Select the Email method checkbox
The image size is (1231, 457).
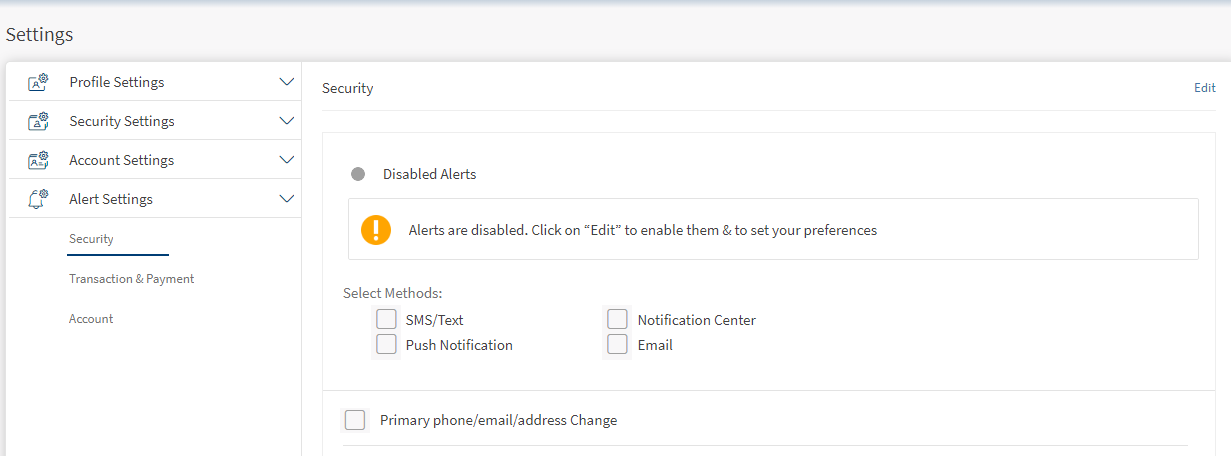[x=618, y=345]
